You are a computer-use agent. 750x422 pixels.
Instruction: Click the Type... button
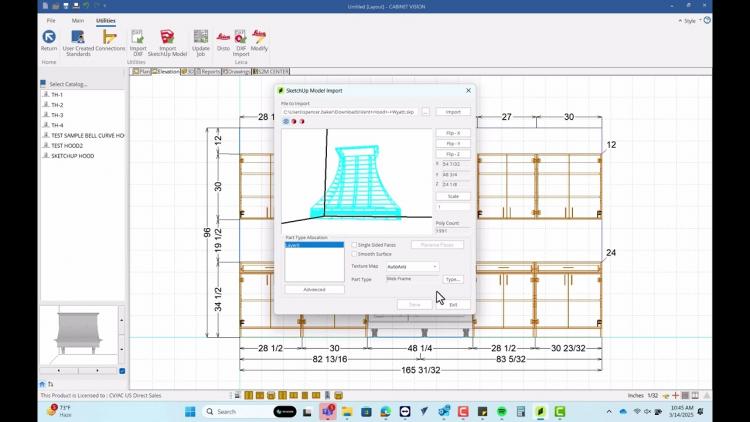[x=453, y=279]
